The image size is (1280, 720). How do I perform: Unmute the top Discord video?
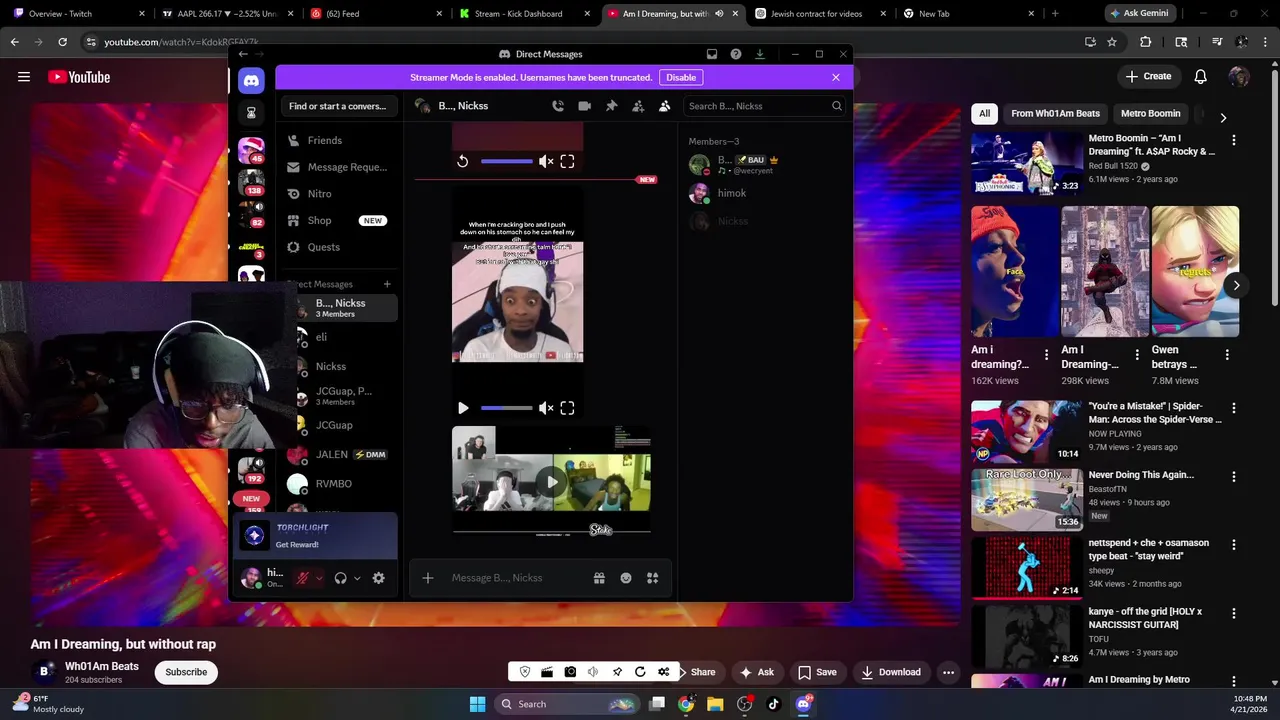pos(546,161)
